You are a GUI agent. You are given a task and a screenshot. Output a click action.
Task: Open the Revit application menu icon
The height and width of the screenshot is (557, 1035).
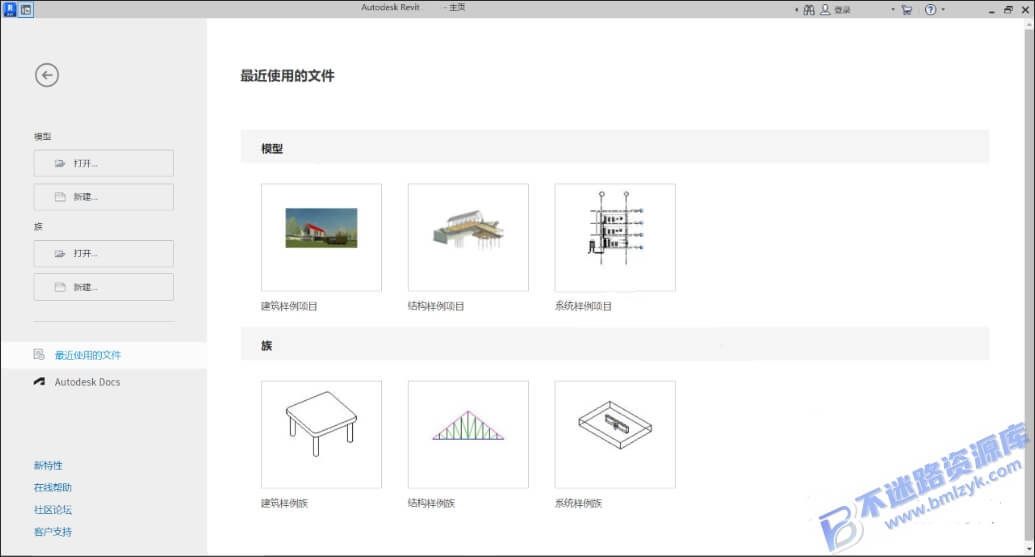click(x=9, y=9)
